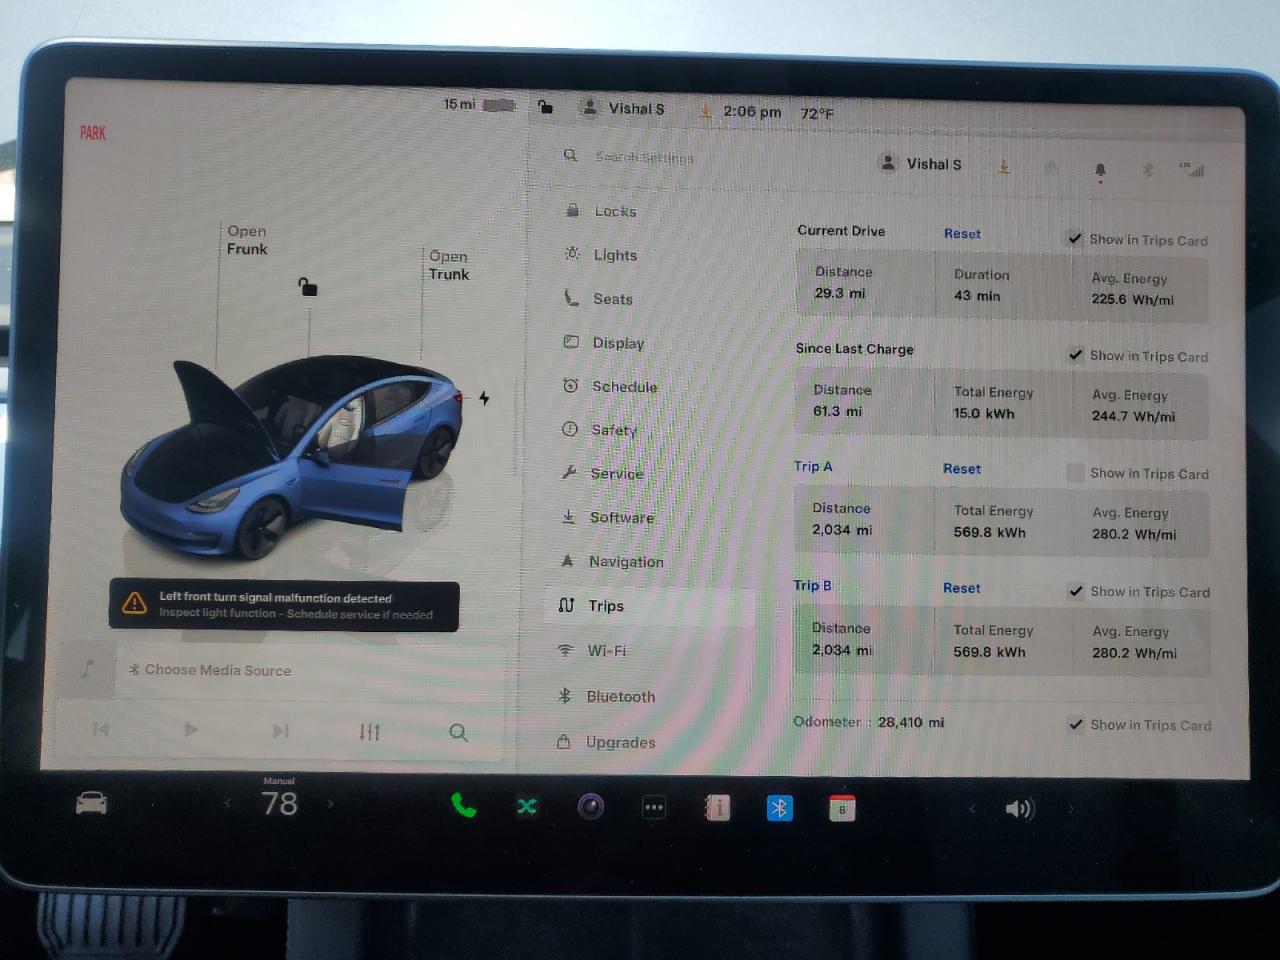Open the calendar app from the launcher bar
1280x960 pixels.
click(x=841, y=807)
